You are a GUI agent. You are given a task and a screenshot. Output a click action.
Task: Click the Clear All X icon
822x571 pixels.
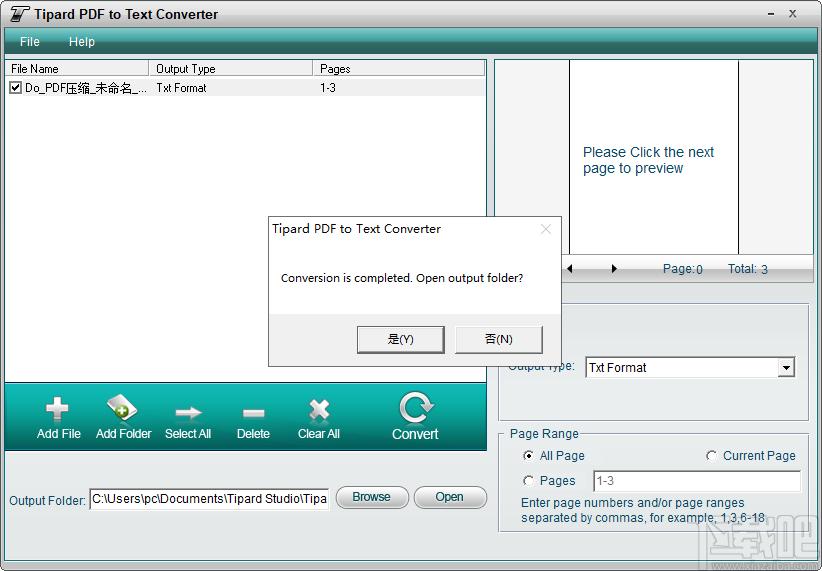point(319,410)
